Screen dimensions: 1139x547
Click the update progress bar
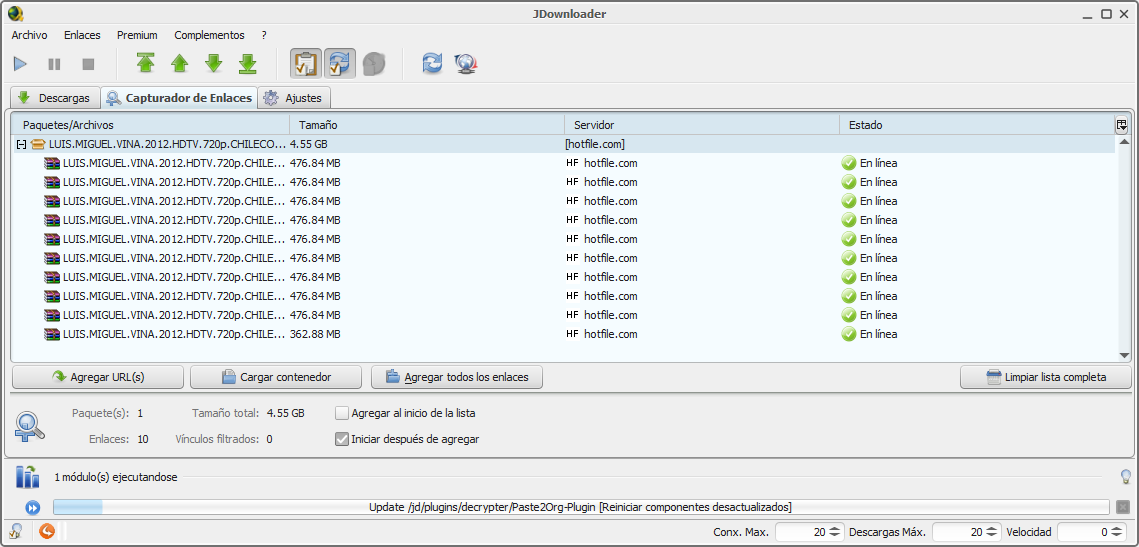click(581, 507)
